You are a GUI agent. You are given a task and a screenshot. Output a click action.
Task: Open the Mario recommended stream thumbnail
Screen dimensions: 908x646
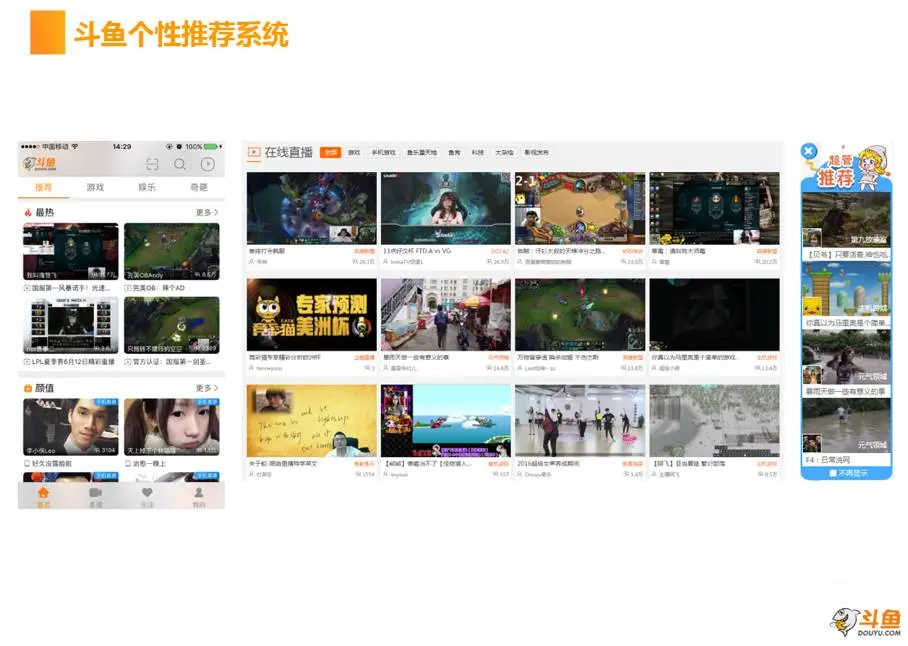coord(846,288)
